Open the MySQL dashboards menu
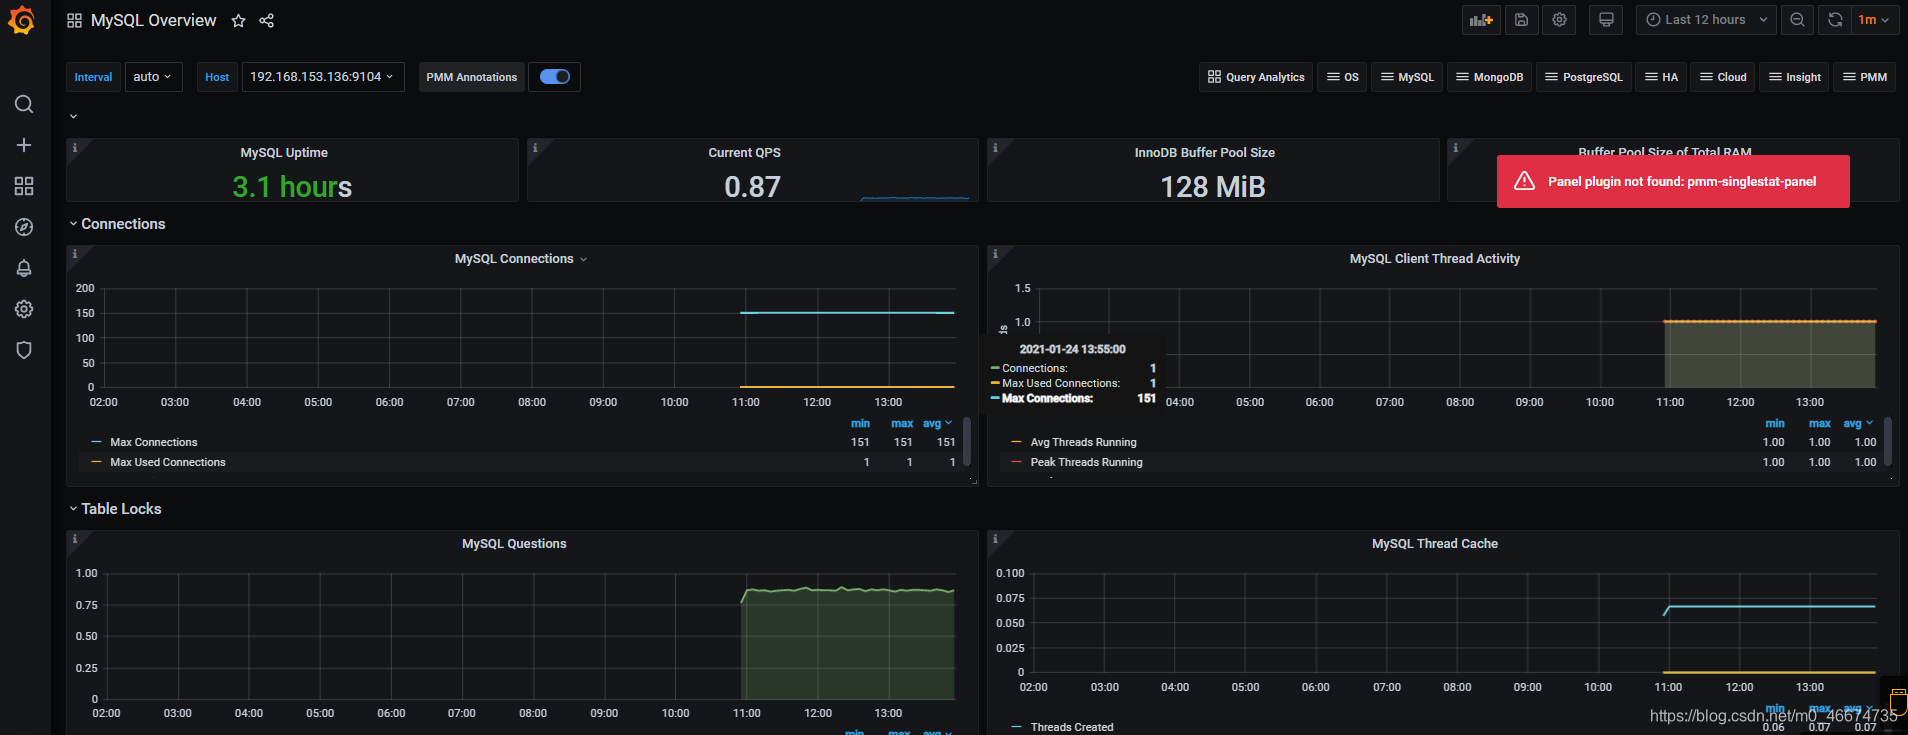The width and height of the screenshot is (1908, 735). tap(1407, 77)
